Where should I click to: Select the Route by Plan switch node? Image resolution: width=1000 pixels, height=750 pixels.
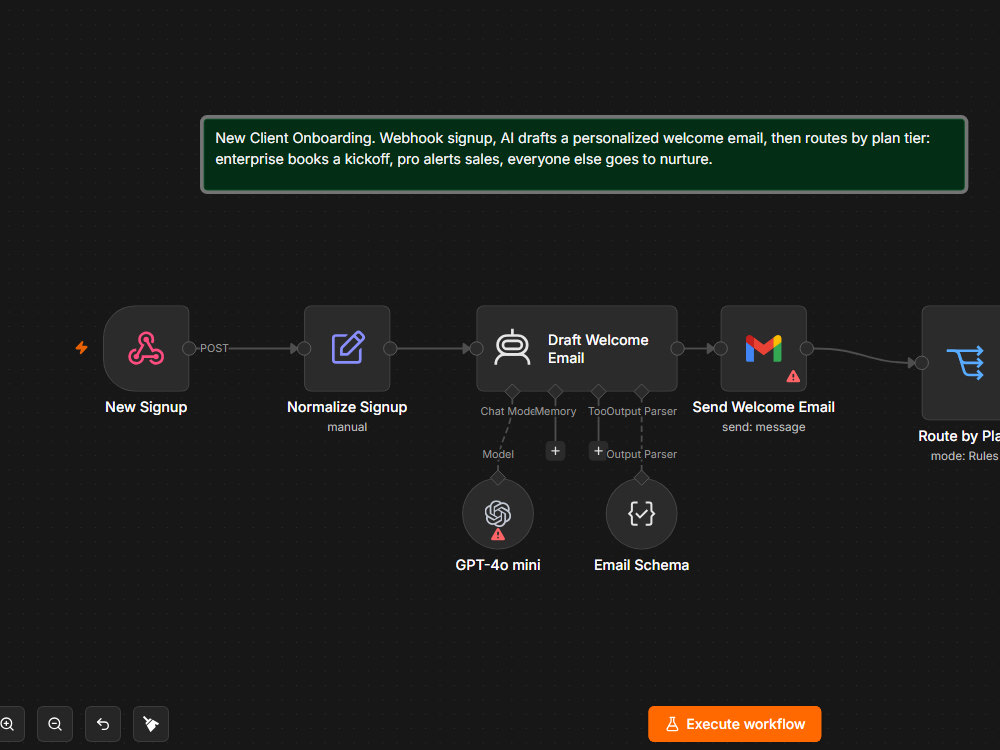[x=961, y=362]
